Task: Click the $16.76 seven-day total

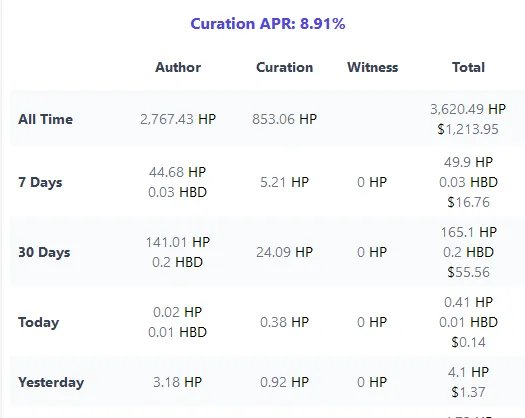Action: tap(468, 202)
